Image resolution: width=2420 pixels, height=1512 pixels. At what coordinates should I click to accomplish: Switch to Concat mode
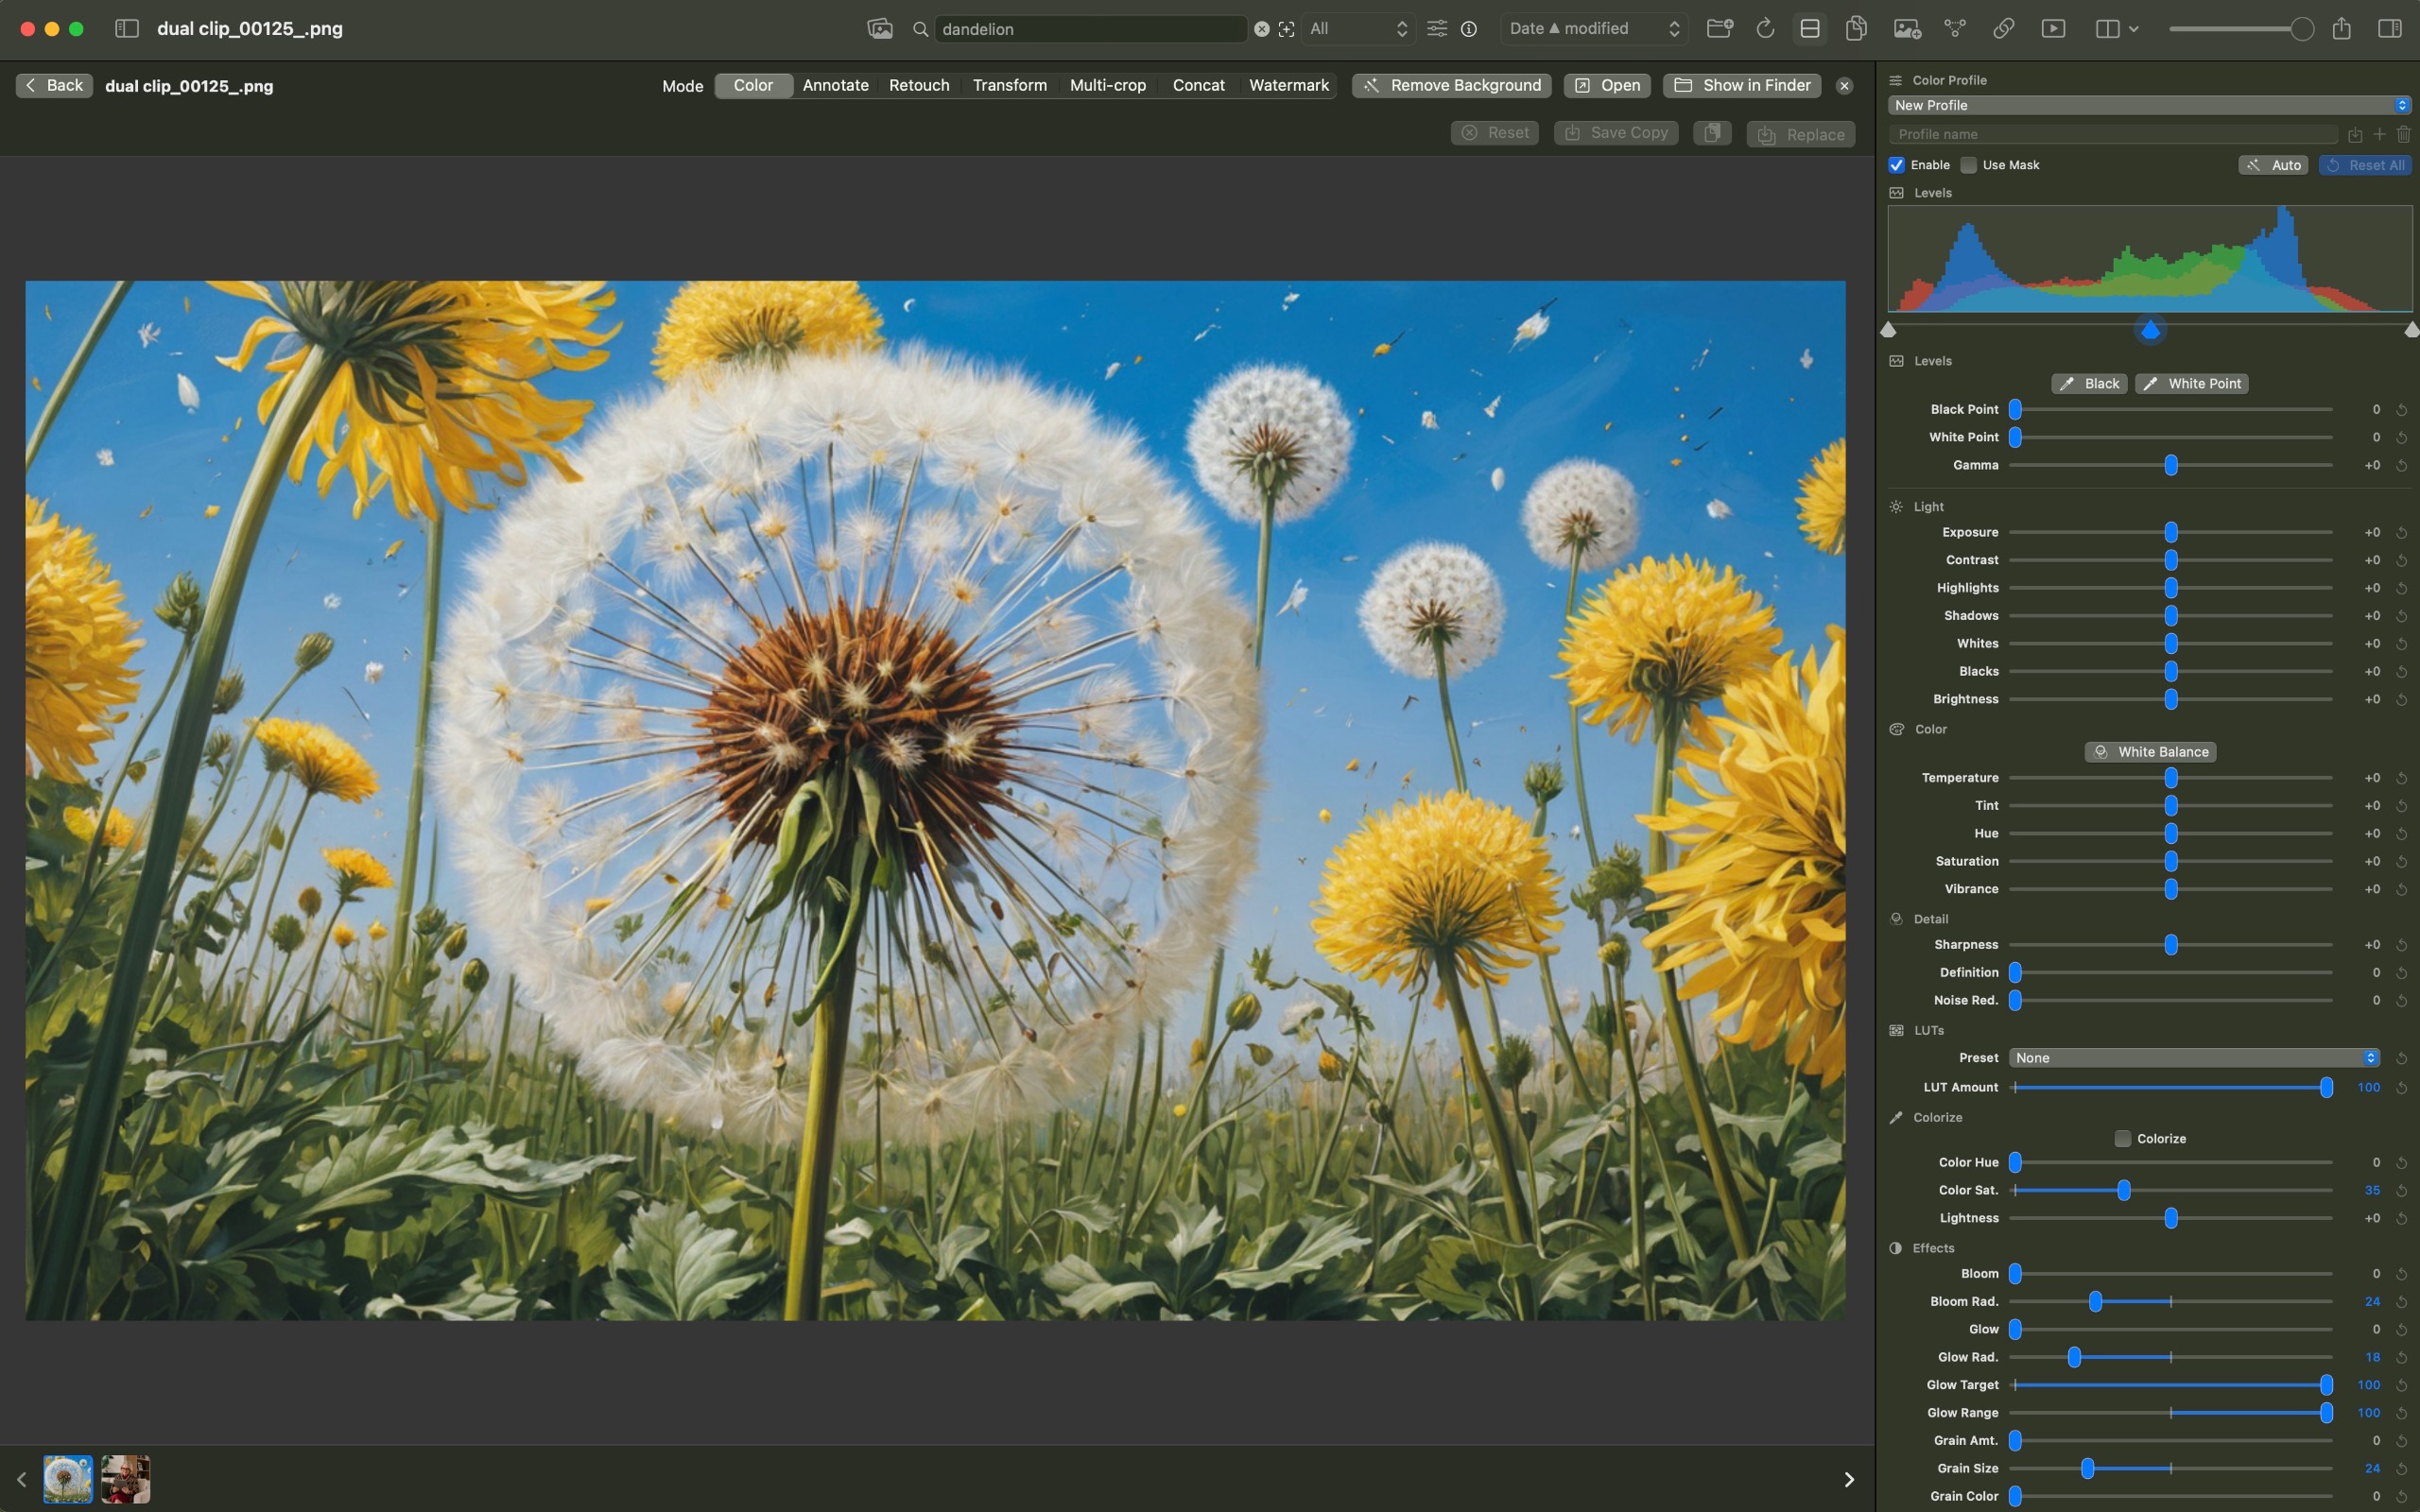1198,86
